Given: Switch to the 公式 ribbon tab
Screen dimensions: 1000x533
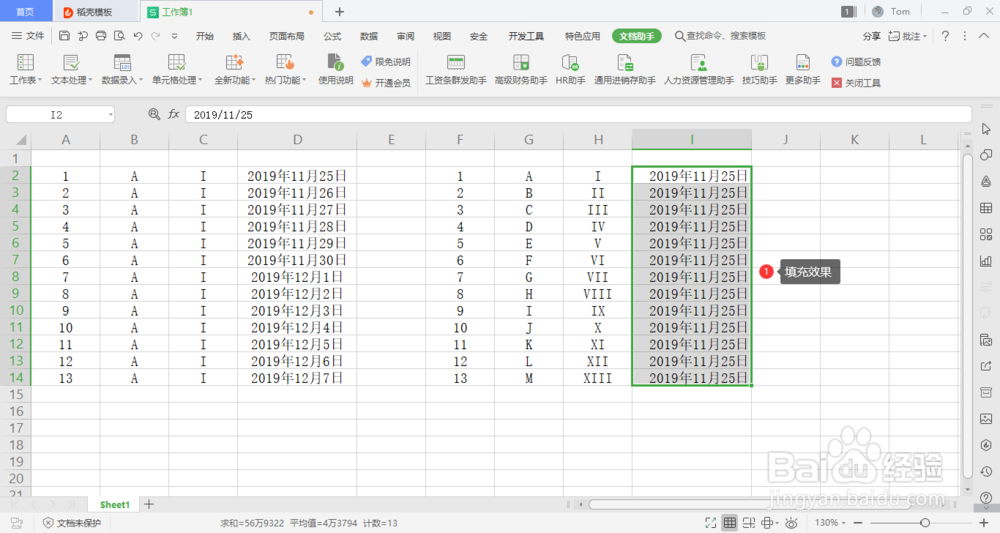Looking at the screenshot, I should (332, 36).
